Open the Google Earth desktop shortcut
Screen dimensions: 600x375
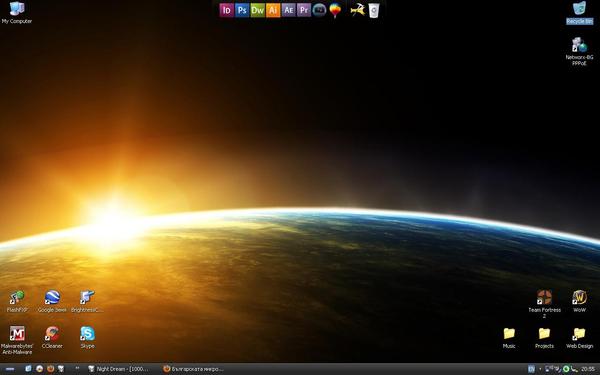coord(52,302)
